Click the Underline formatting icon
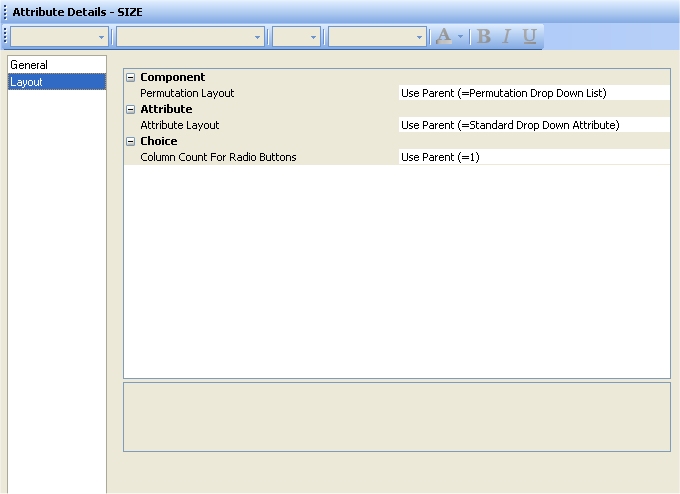This screenshot has width=680, height=494. (529, 36)
